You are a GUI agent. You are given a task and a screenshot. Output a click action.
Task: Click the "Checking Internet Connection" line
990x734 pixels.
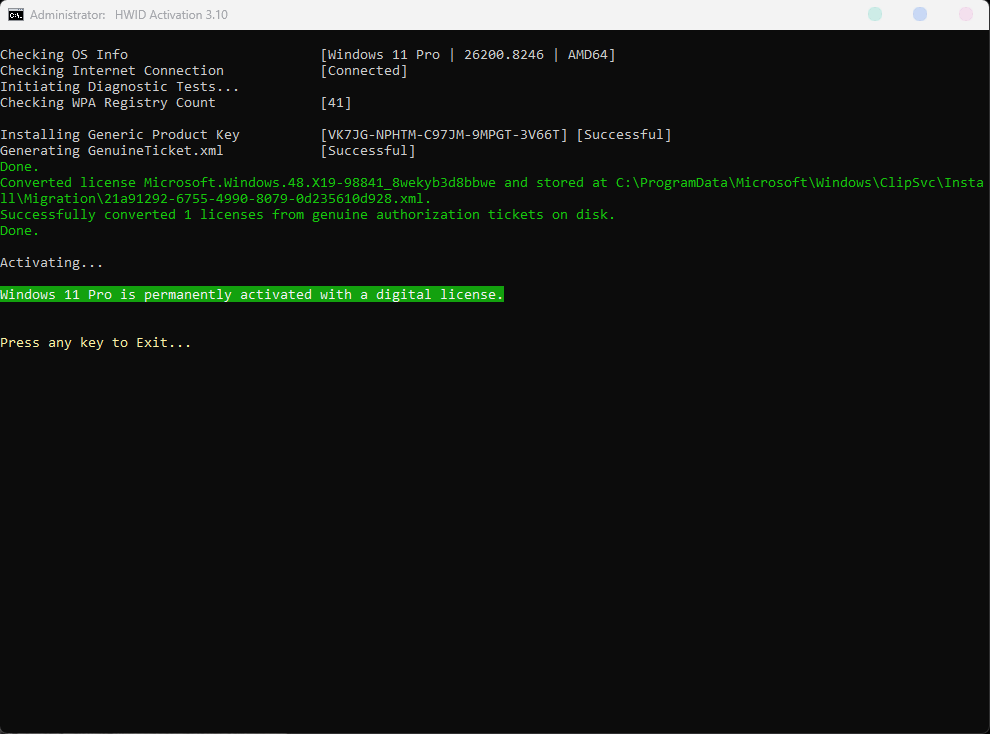(112, 71)
